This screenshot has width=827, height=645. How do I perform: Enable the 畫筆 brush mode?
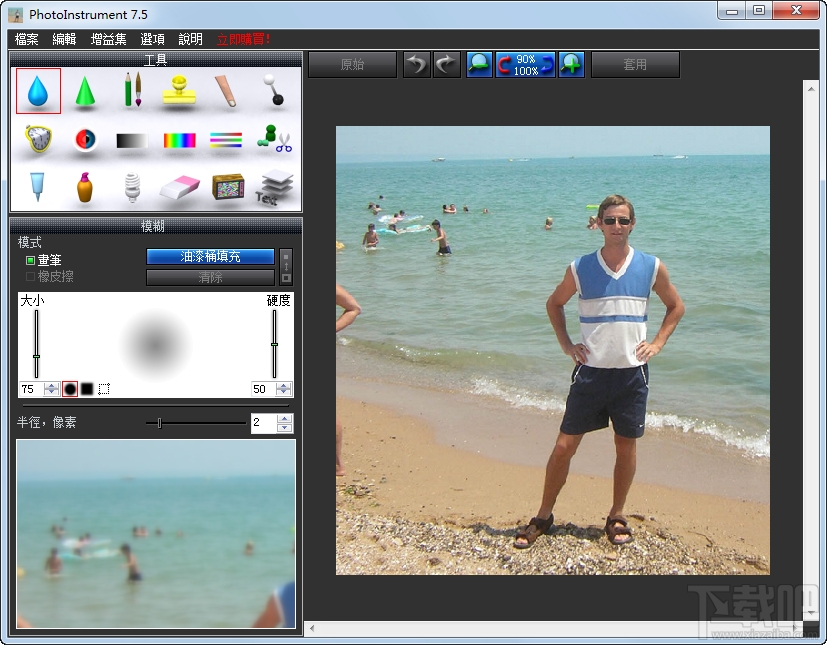pos(44,260)
